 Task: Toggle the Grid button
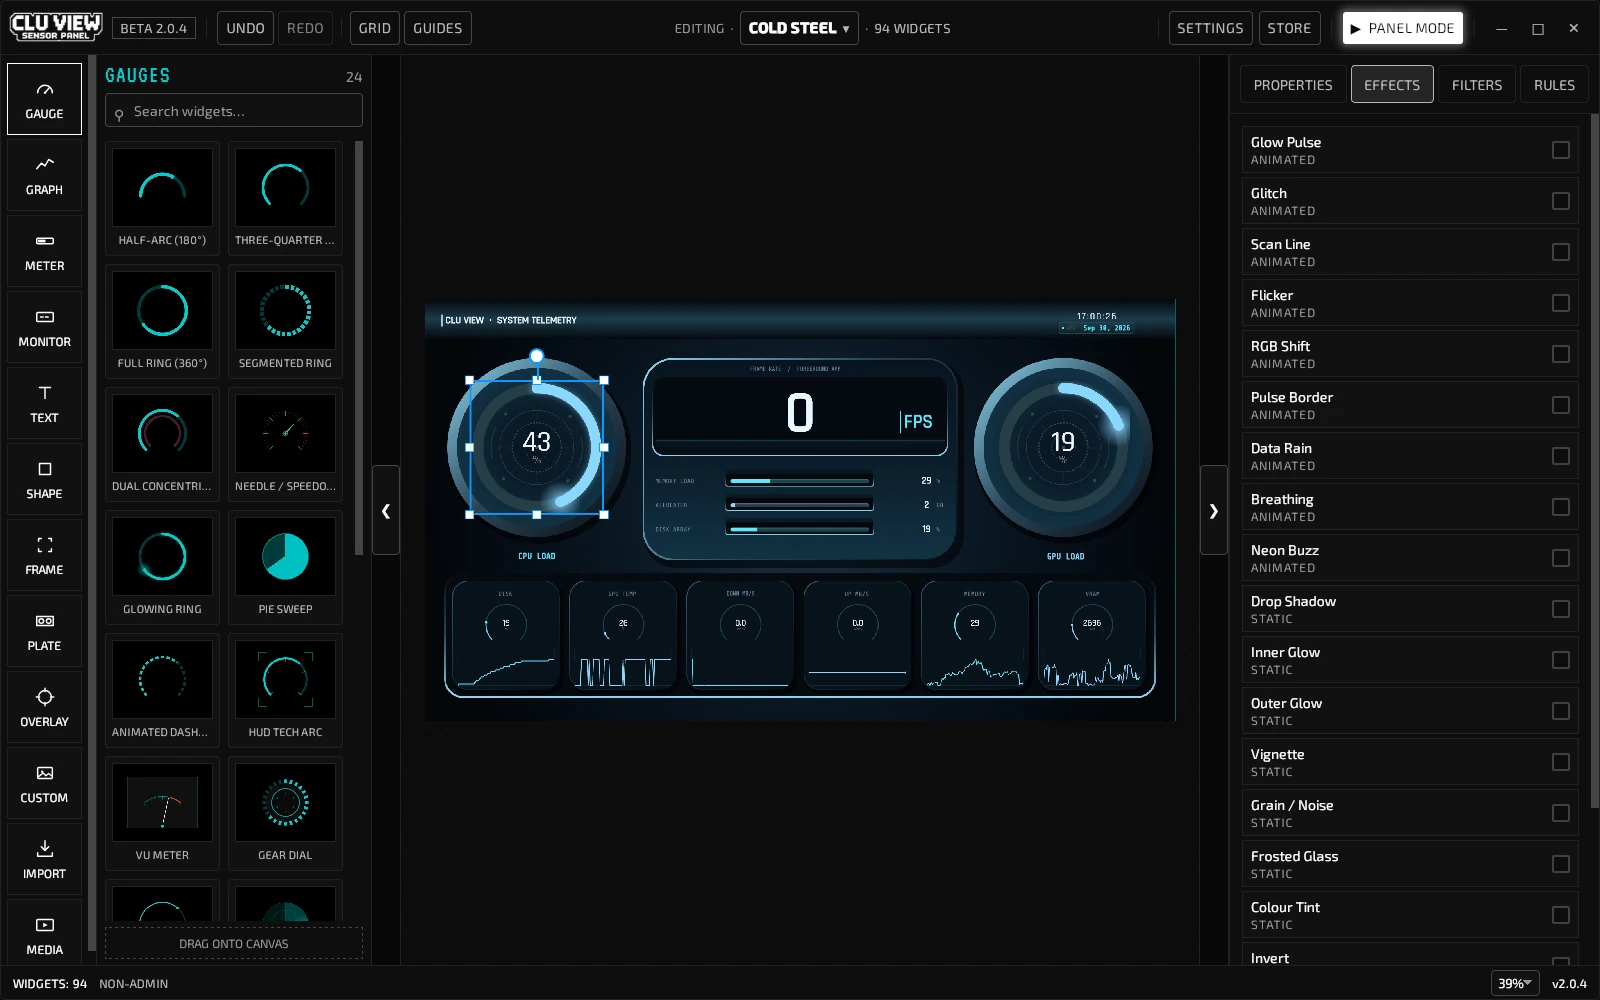click(x=375, y=28)
